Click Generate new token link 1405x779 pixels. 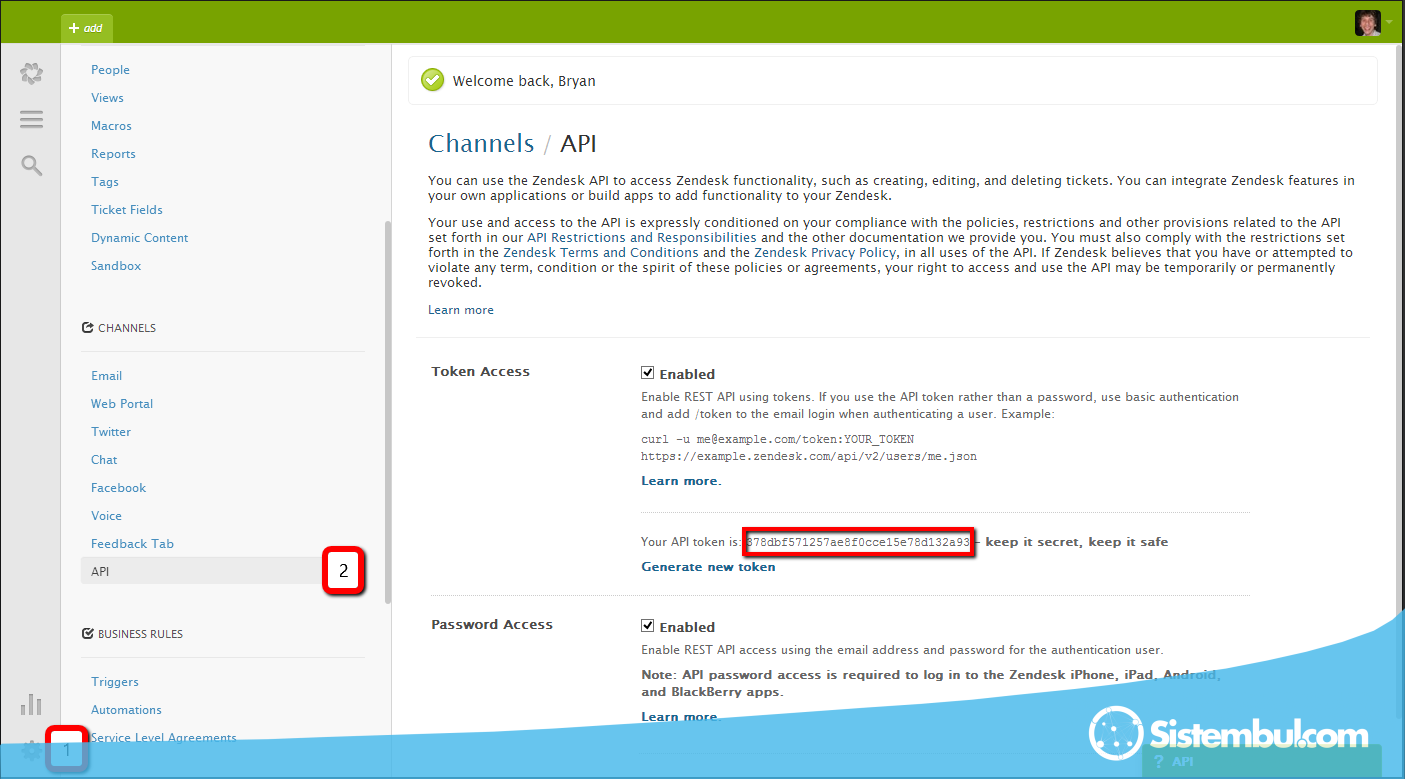click(x=708, y=567)
